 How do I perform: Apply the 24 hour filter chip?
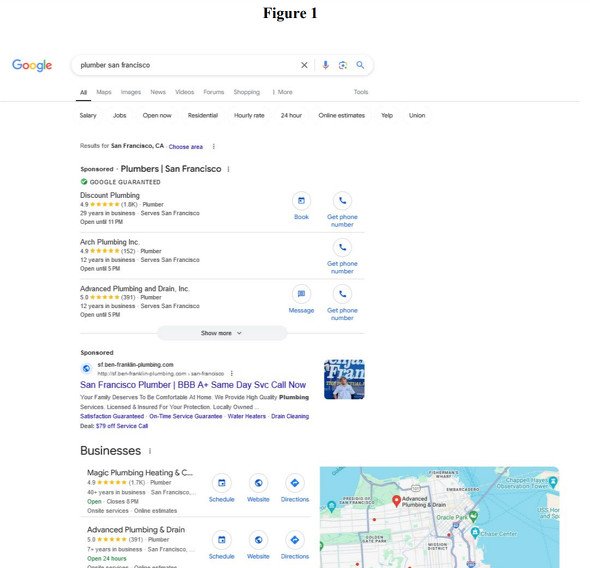[291, 115]
